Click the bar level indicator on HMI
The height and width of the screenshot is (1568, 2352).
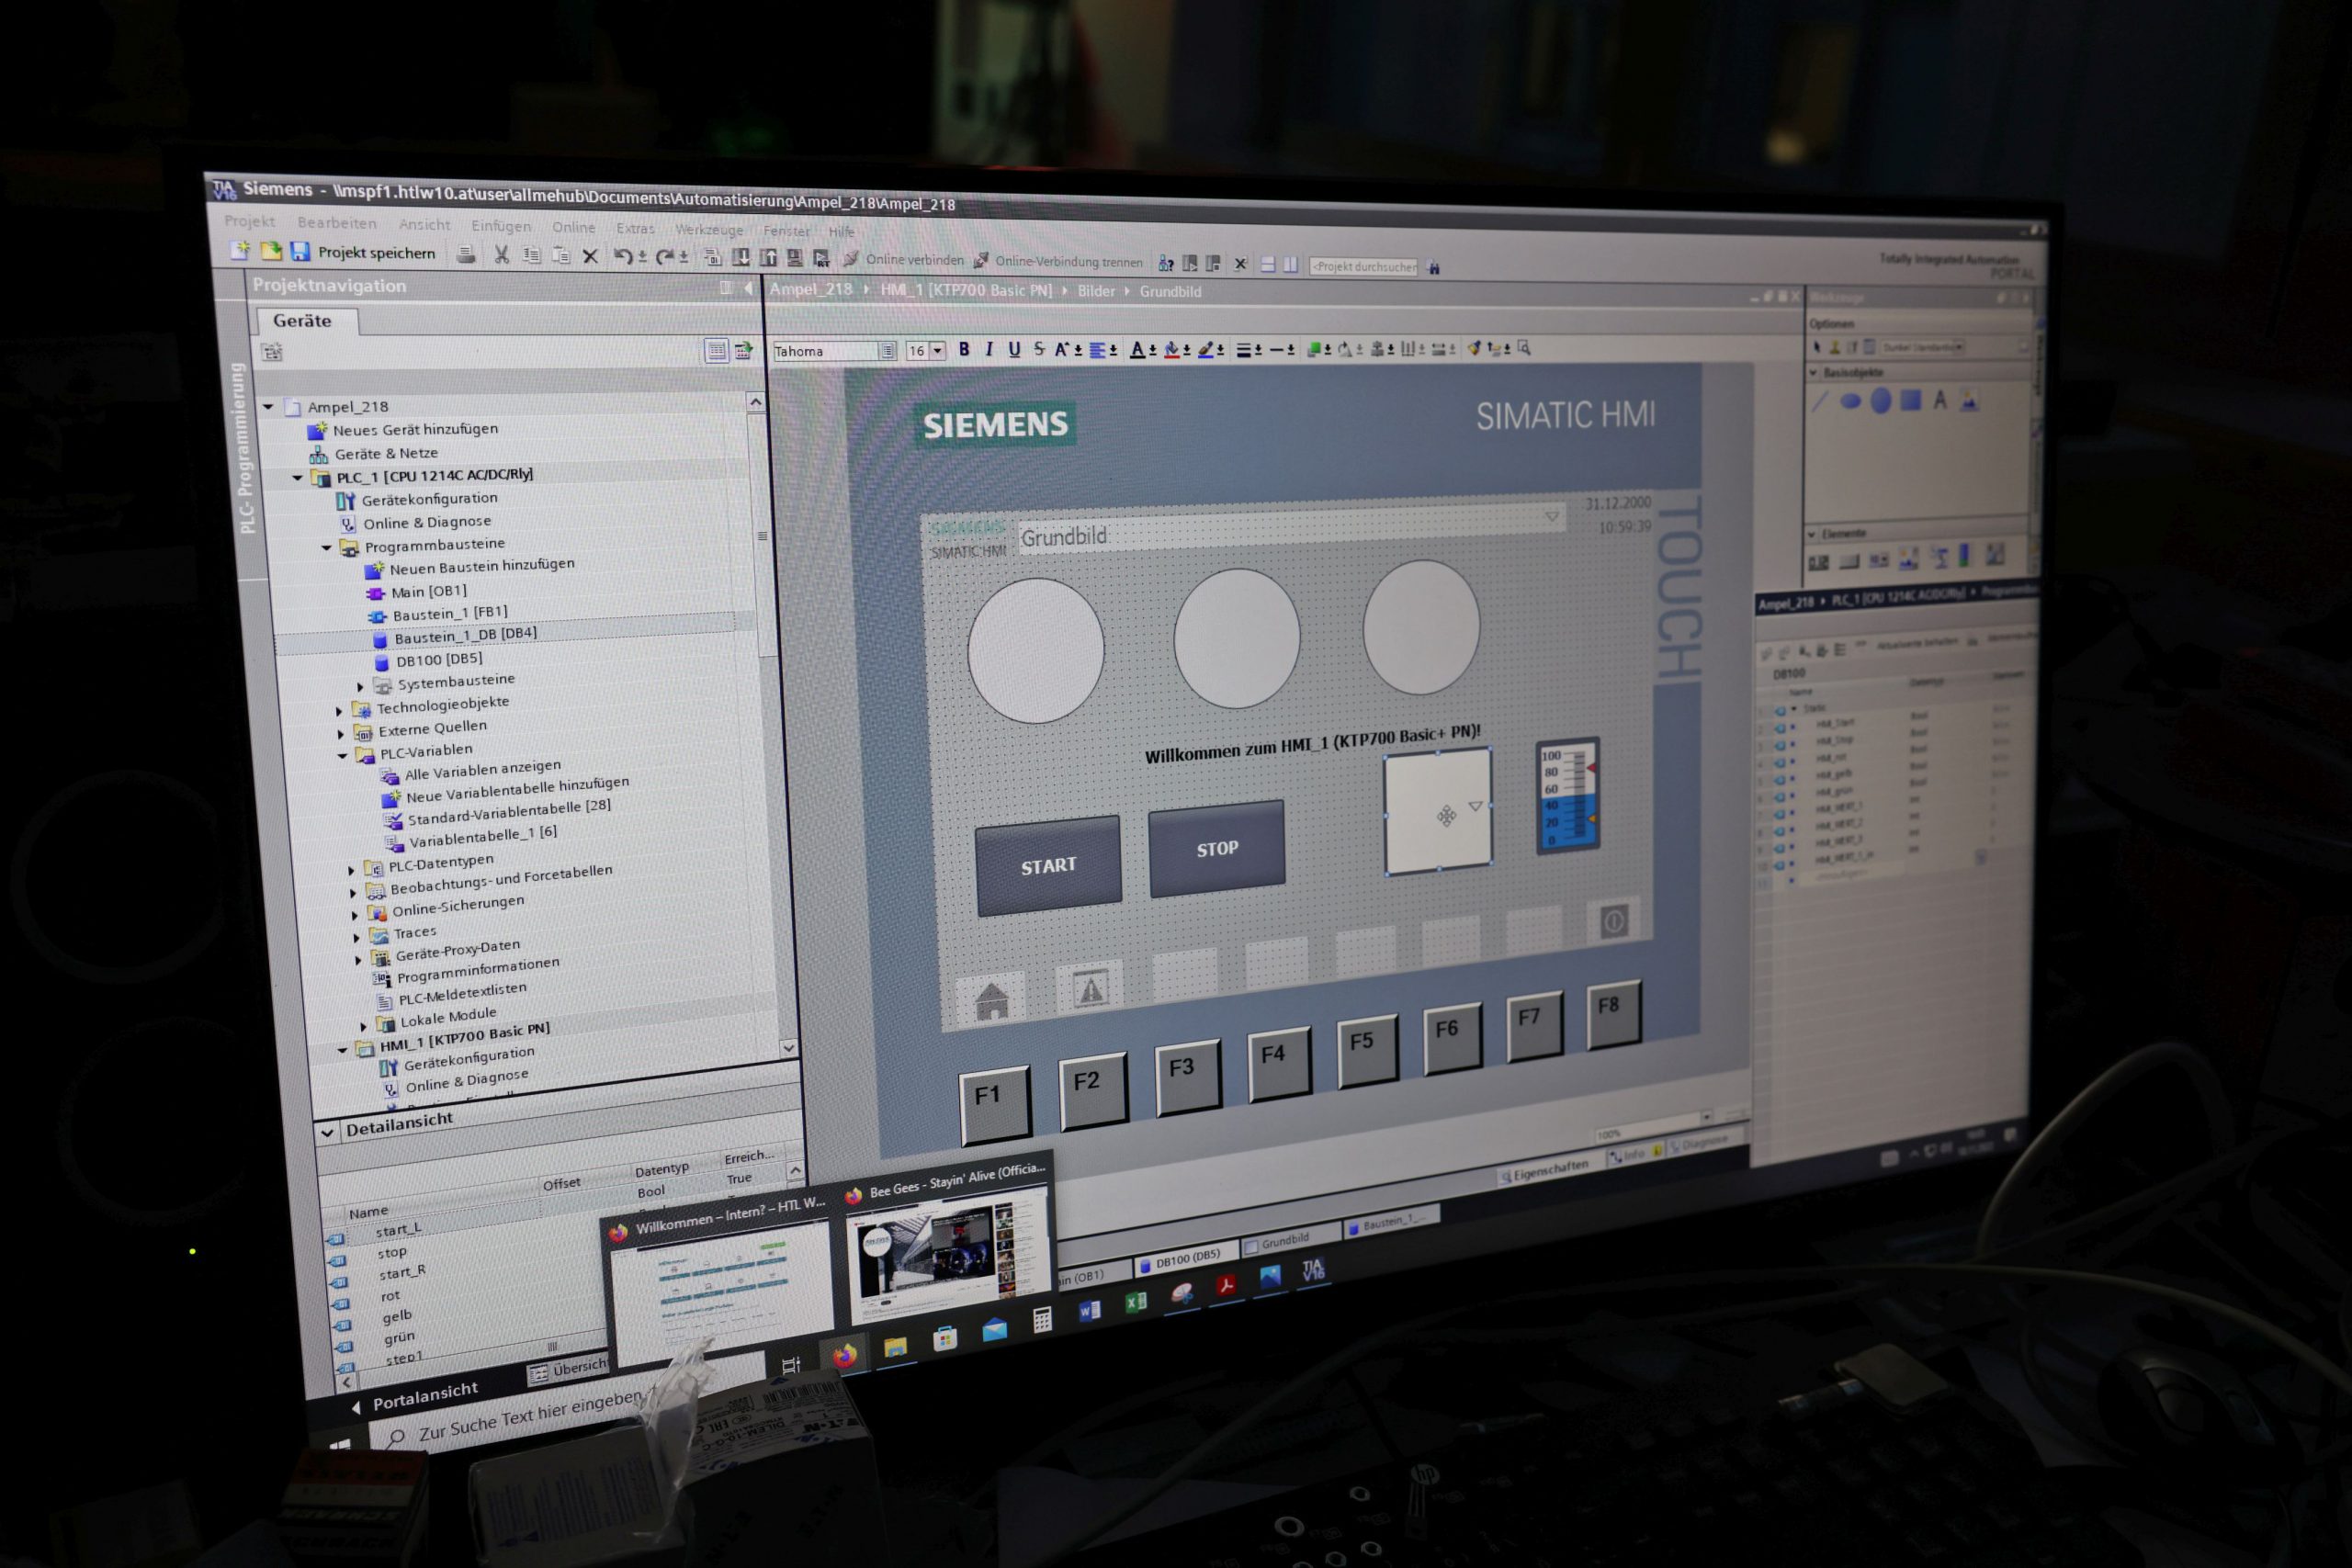click(x=1567, y=796)
